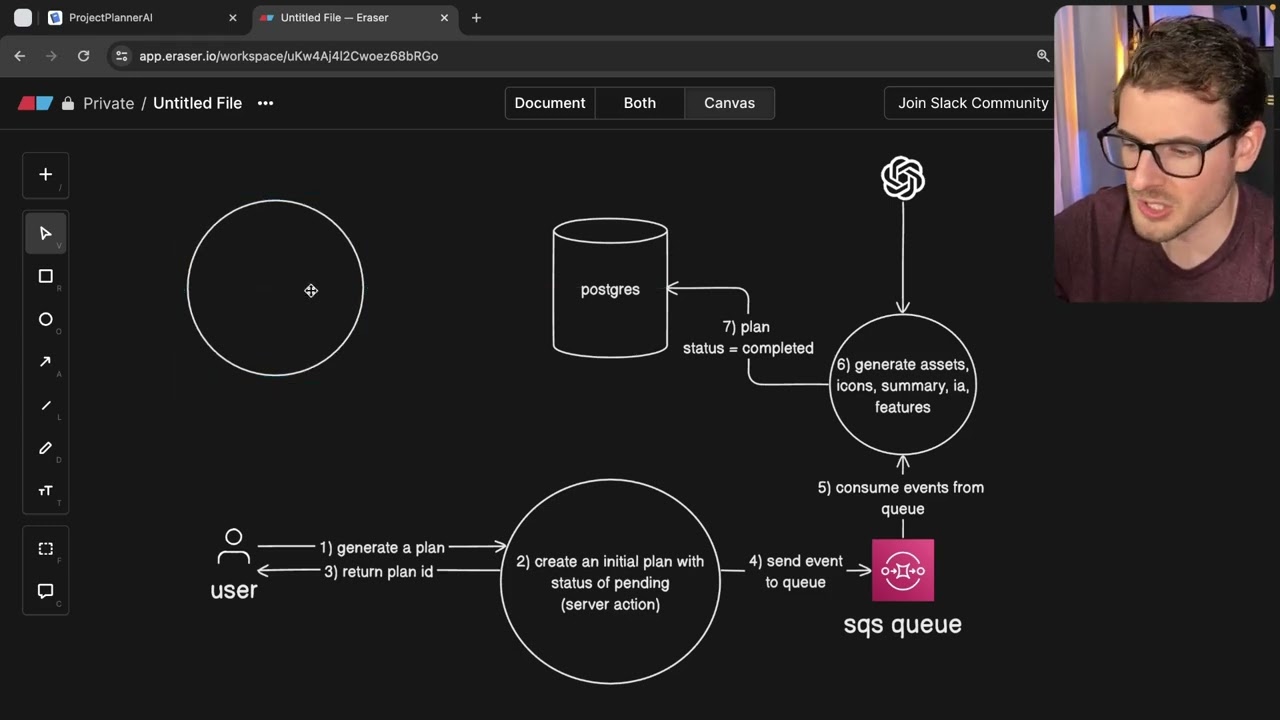Screen dimensions: 1280x720
Task: Switch to the Untitled File — Eraser tab
Action: coord(354,18)
